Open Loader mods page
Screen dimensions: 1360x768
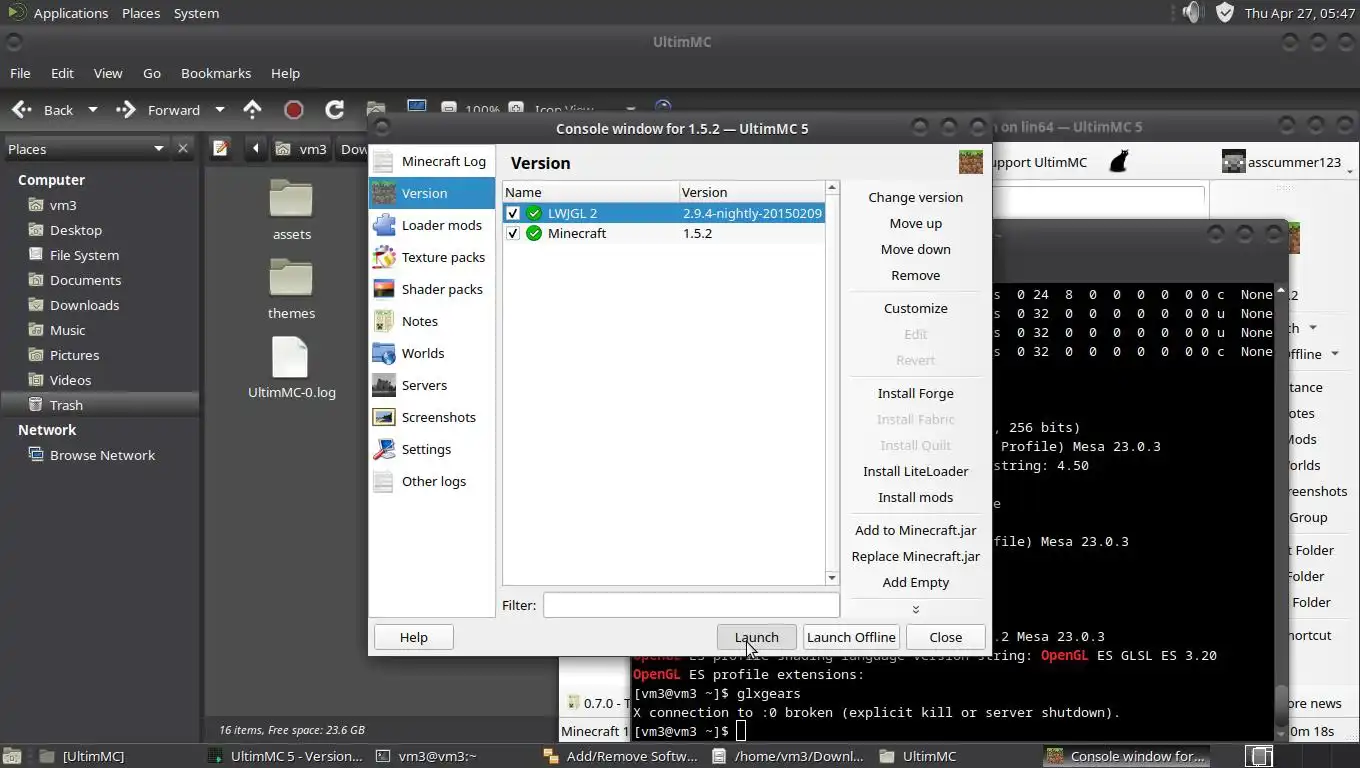431,225
